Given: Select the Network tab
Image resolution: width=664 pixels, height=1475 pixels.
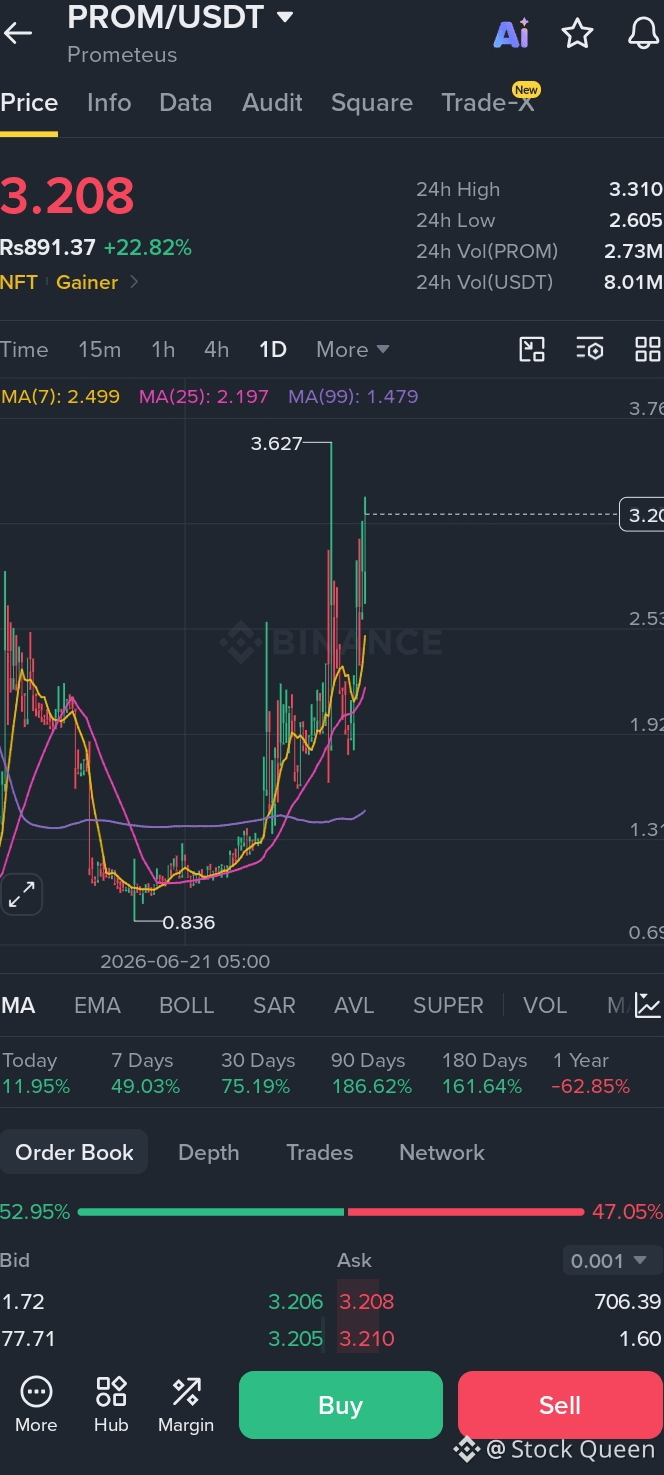Looking at the screenshot, I should tap(442, 1152).
